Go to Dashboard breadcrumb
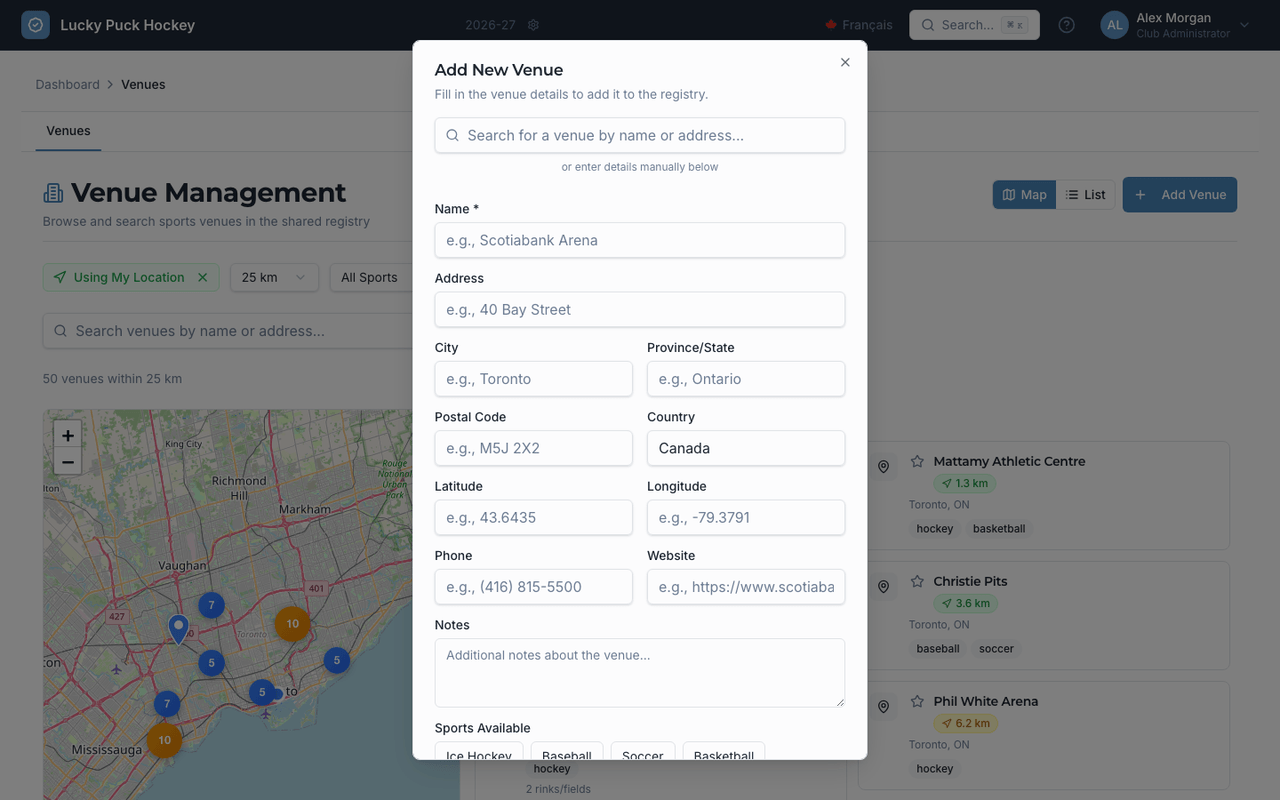This screenshot has width=1280, height=800. [67, 84]
